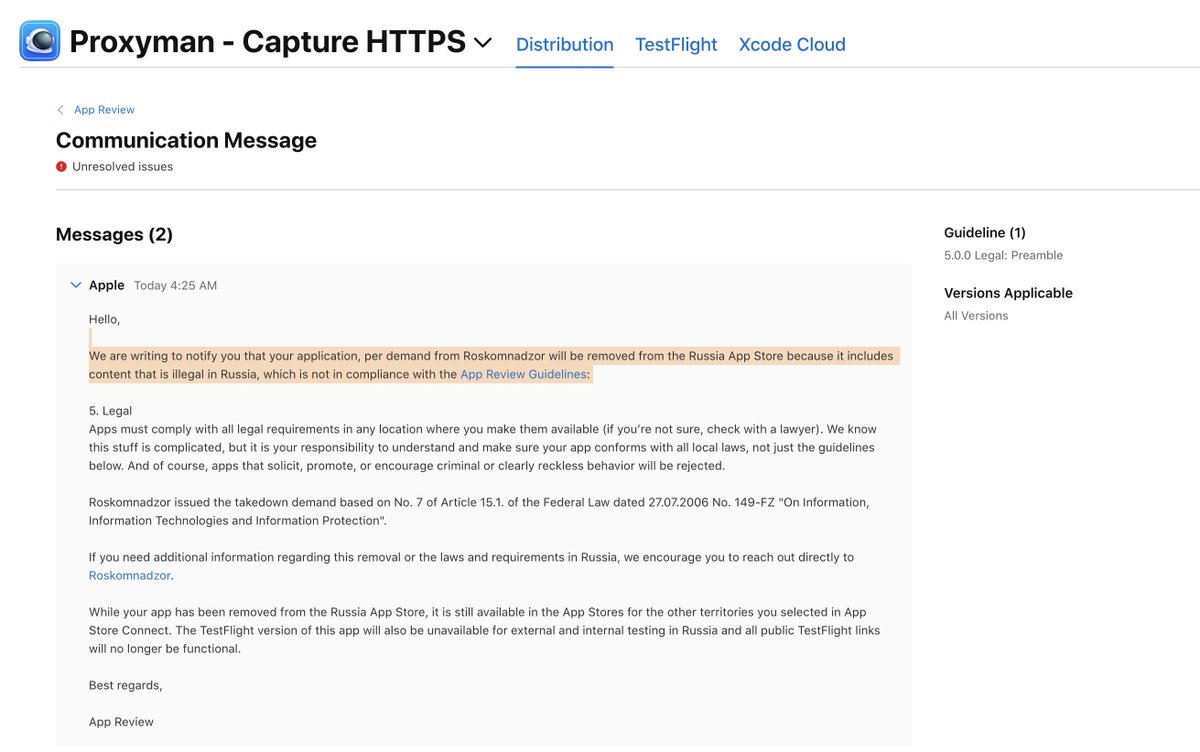Click the red Unresolved issues icon
1200x752 pixels.
pos(62,167)
